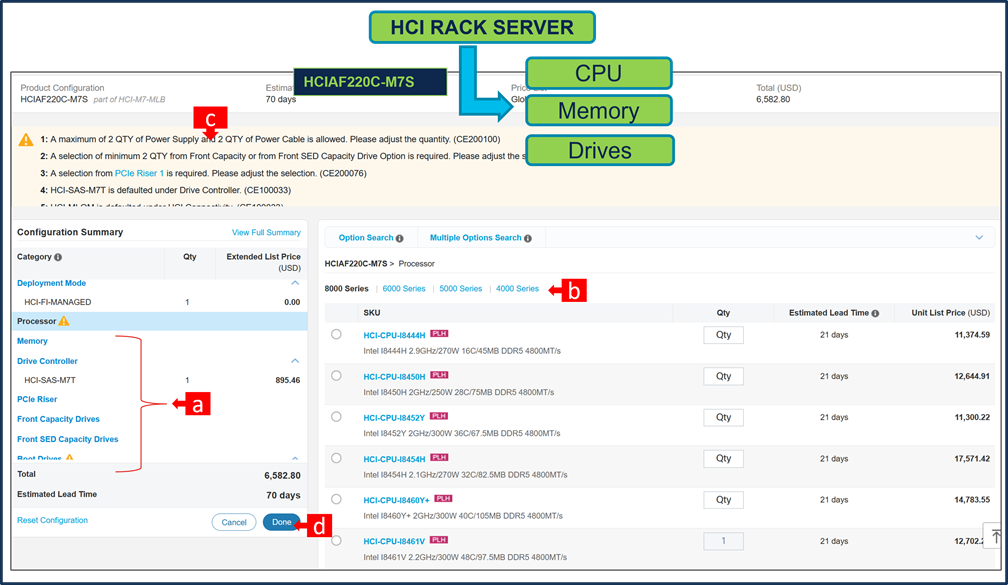Open the HCI-CPU-I8461V SKU link

394,541
